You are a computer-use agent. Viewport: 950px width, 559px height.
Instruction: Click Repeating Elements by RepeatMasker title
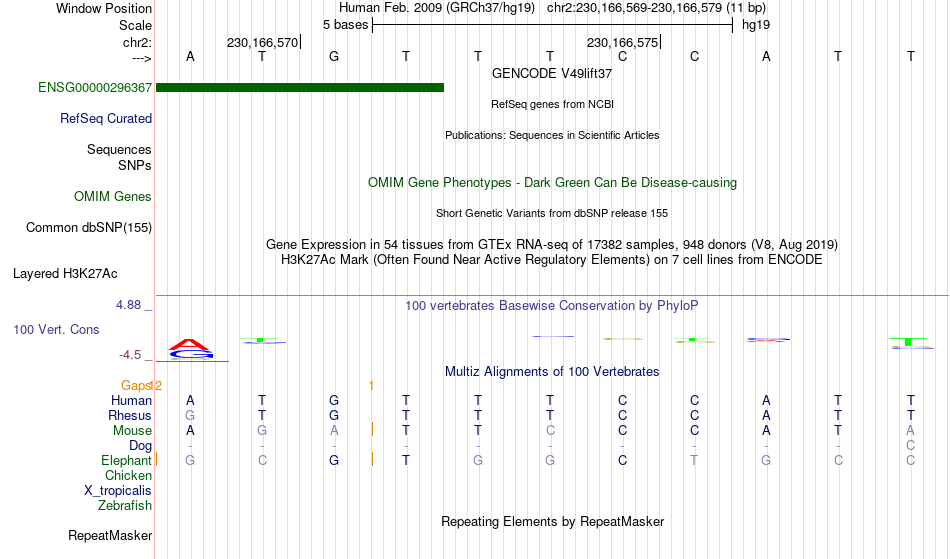[552, 522]
